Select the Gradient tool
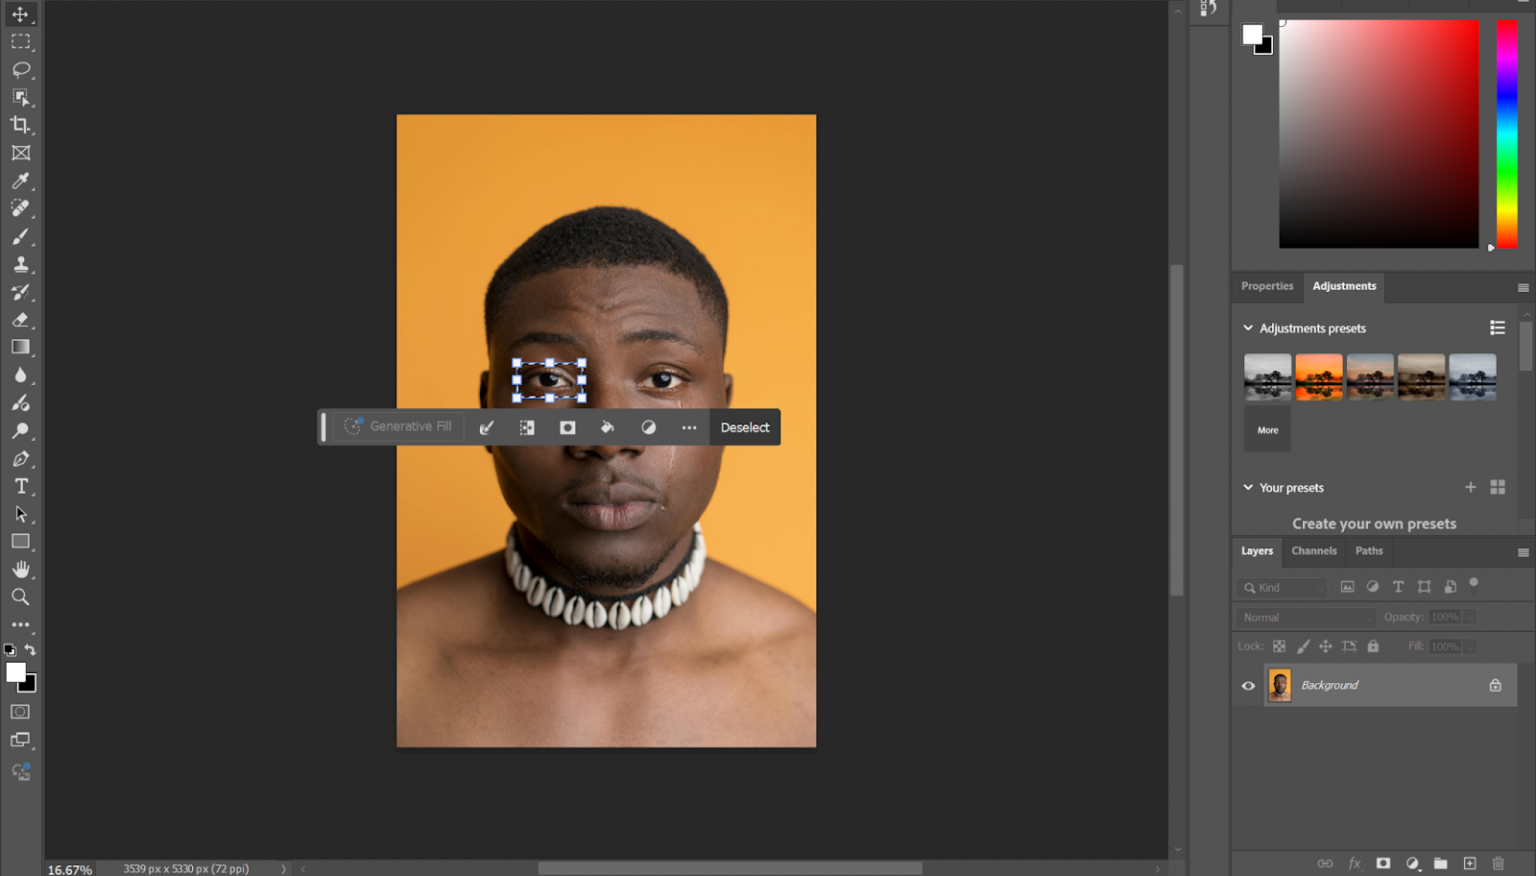Image resolution: width=1536 pixels, height=876 pixels. (x=20, y=347)
